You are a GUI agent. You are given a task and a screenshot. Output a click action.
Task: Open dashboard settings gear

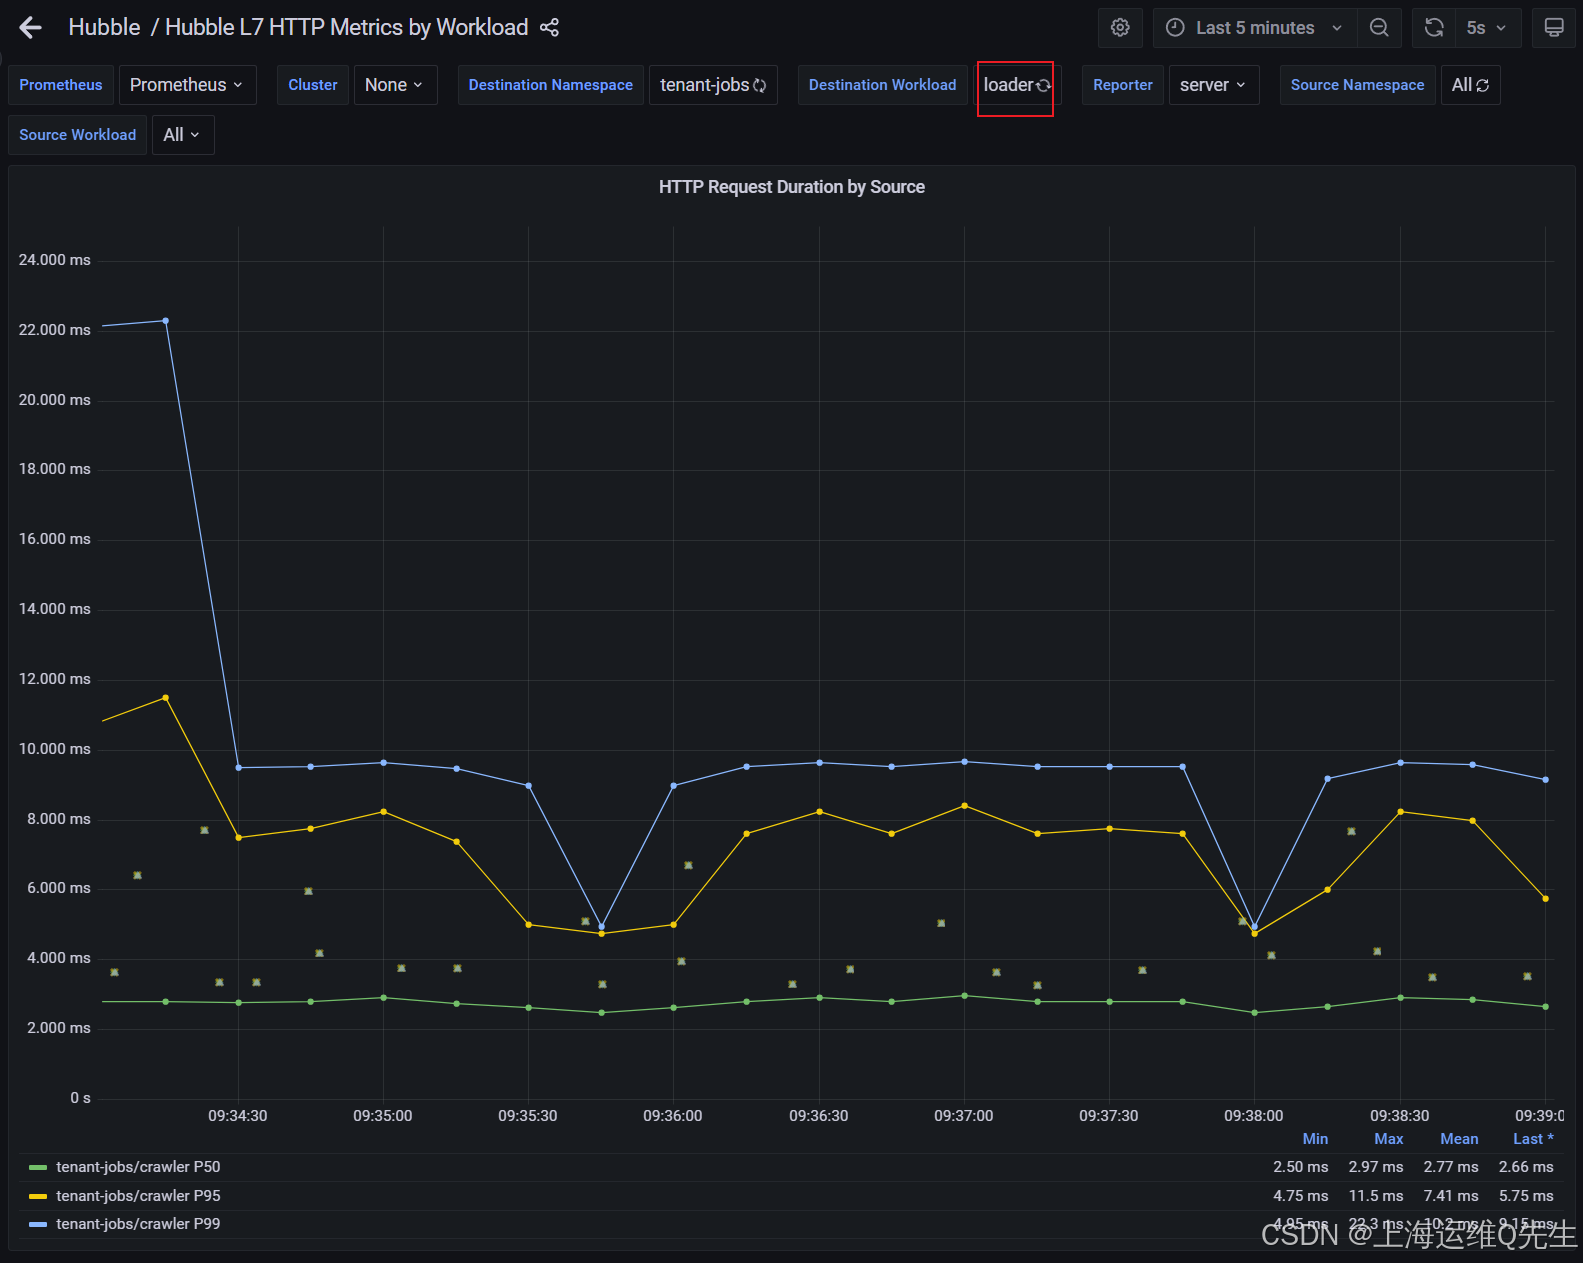pyautogui.click(x=1120, y=28)
